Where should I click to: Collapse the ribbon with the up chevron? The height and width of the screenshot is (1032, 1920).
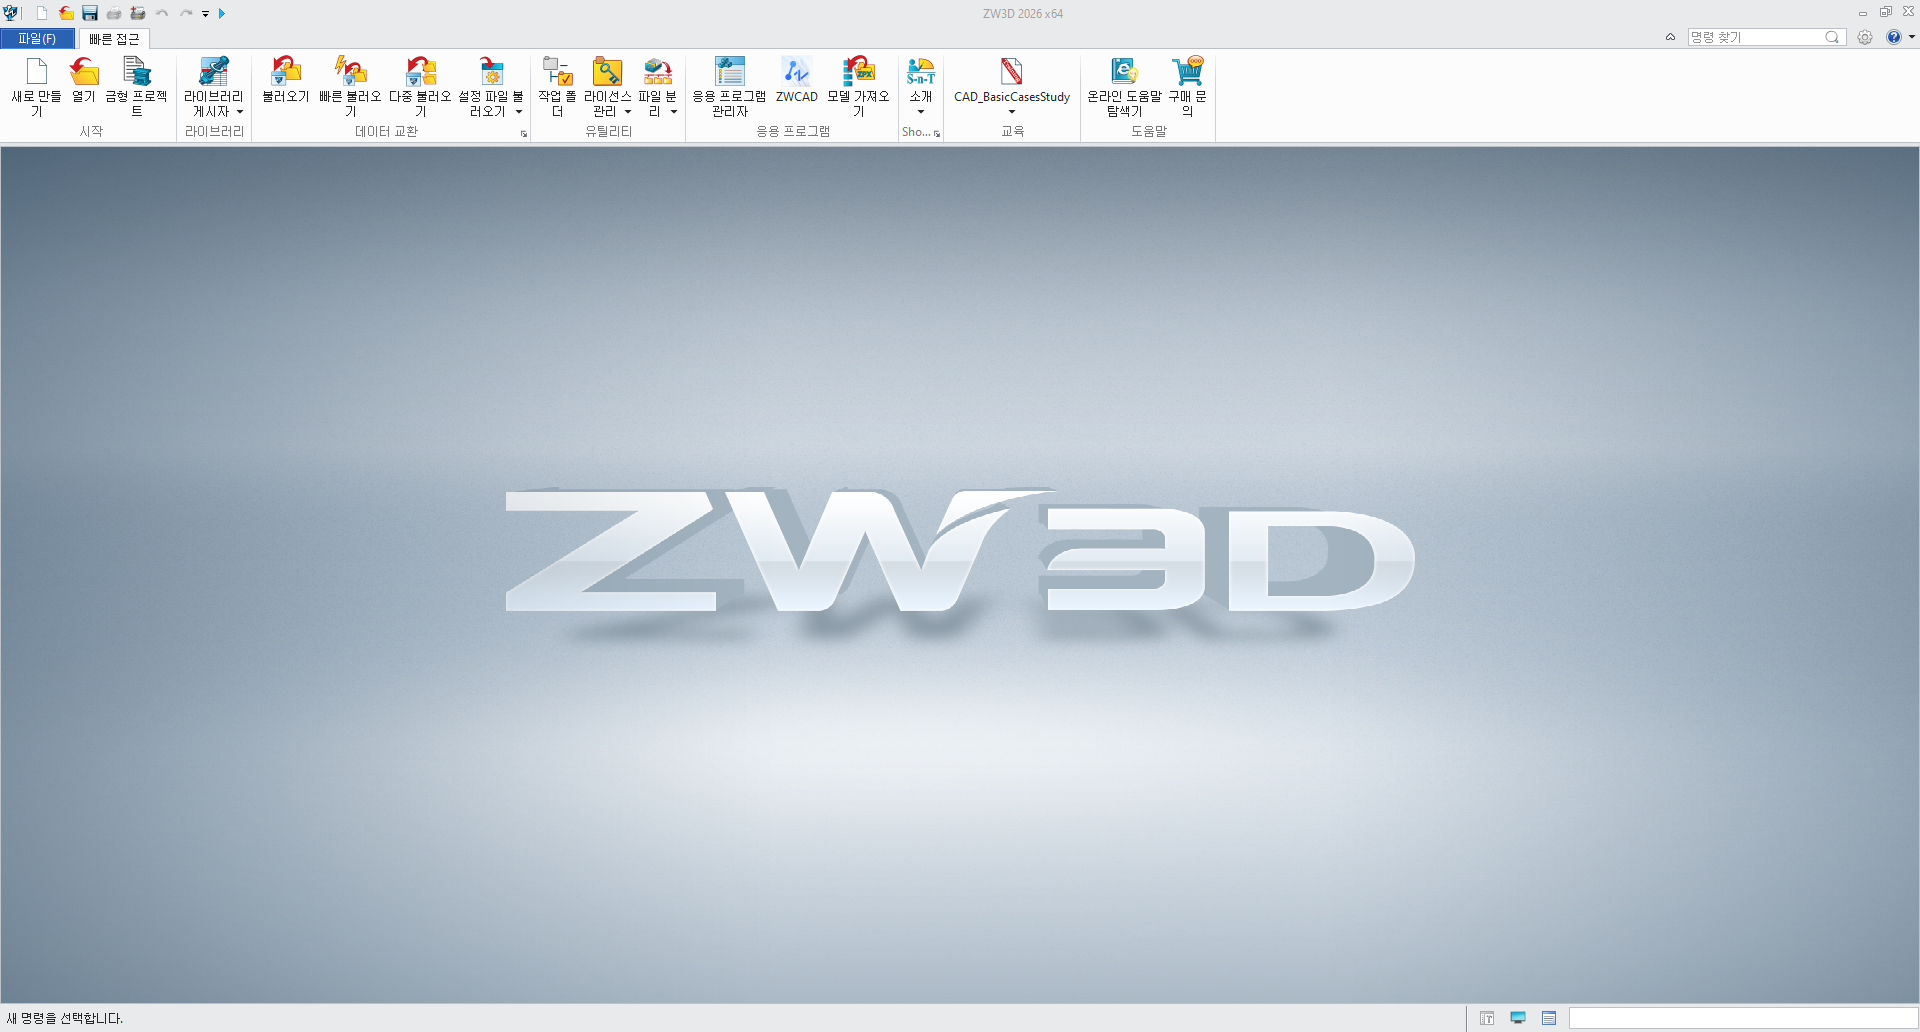pyautogui.click(x=1670, y=37)
